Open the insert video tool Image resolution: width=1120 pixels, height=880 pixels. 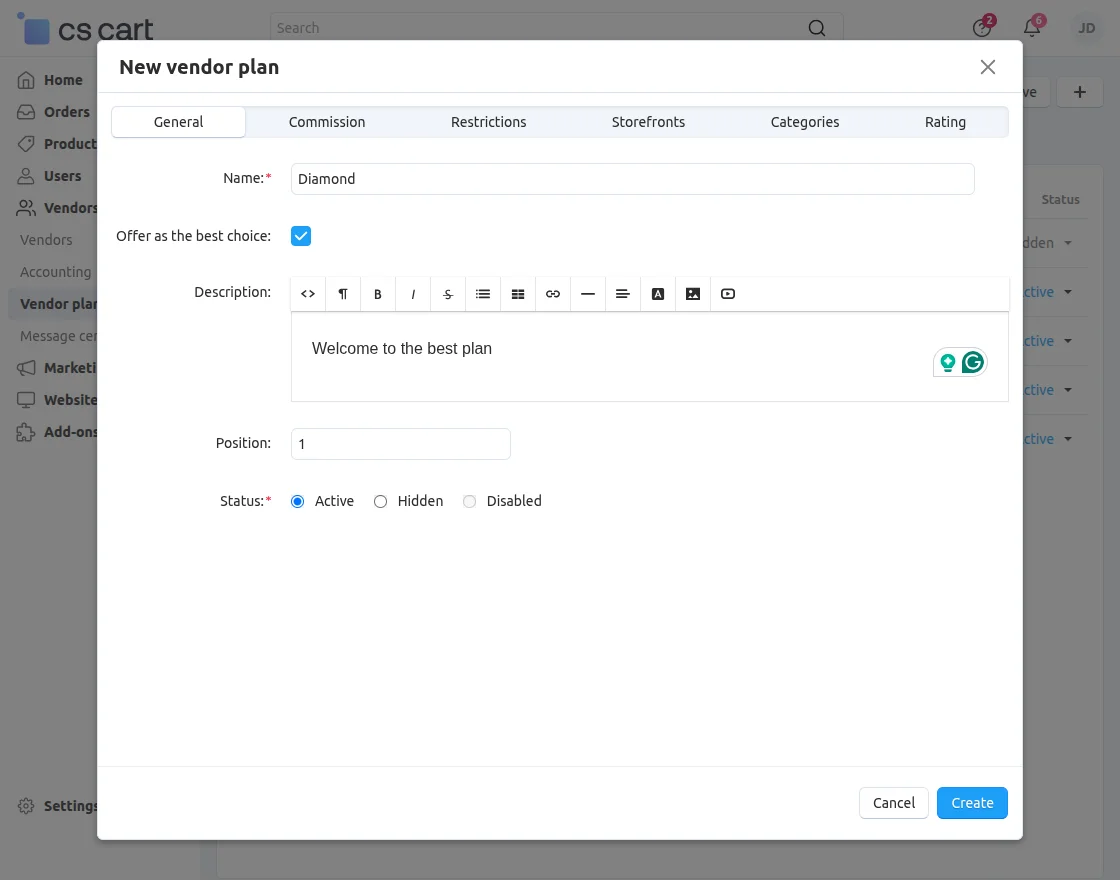727,293
